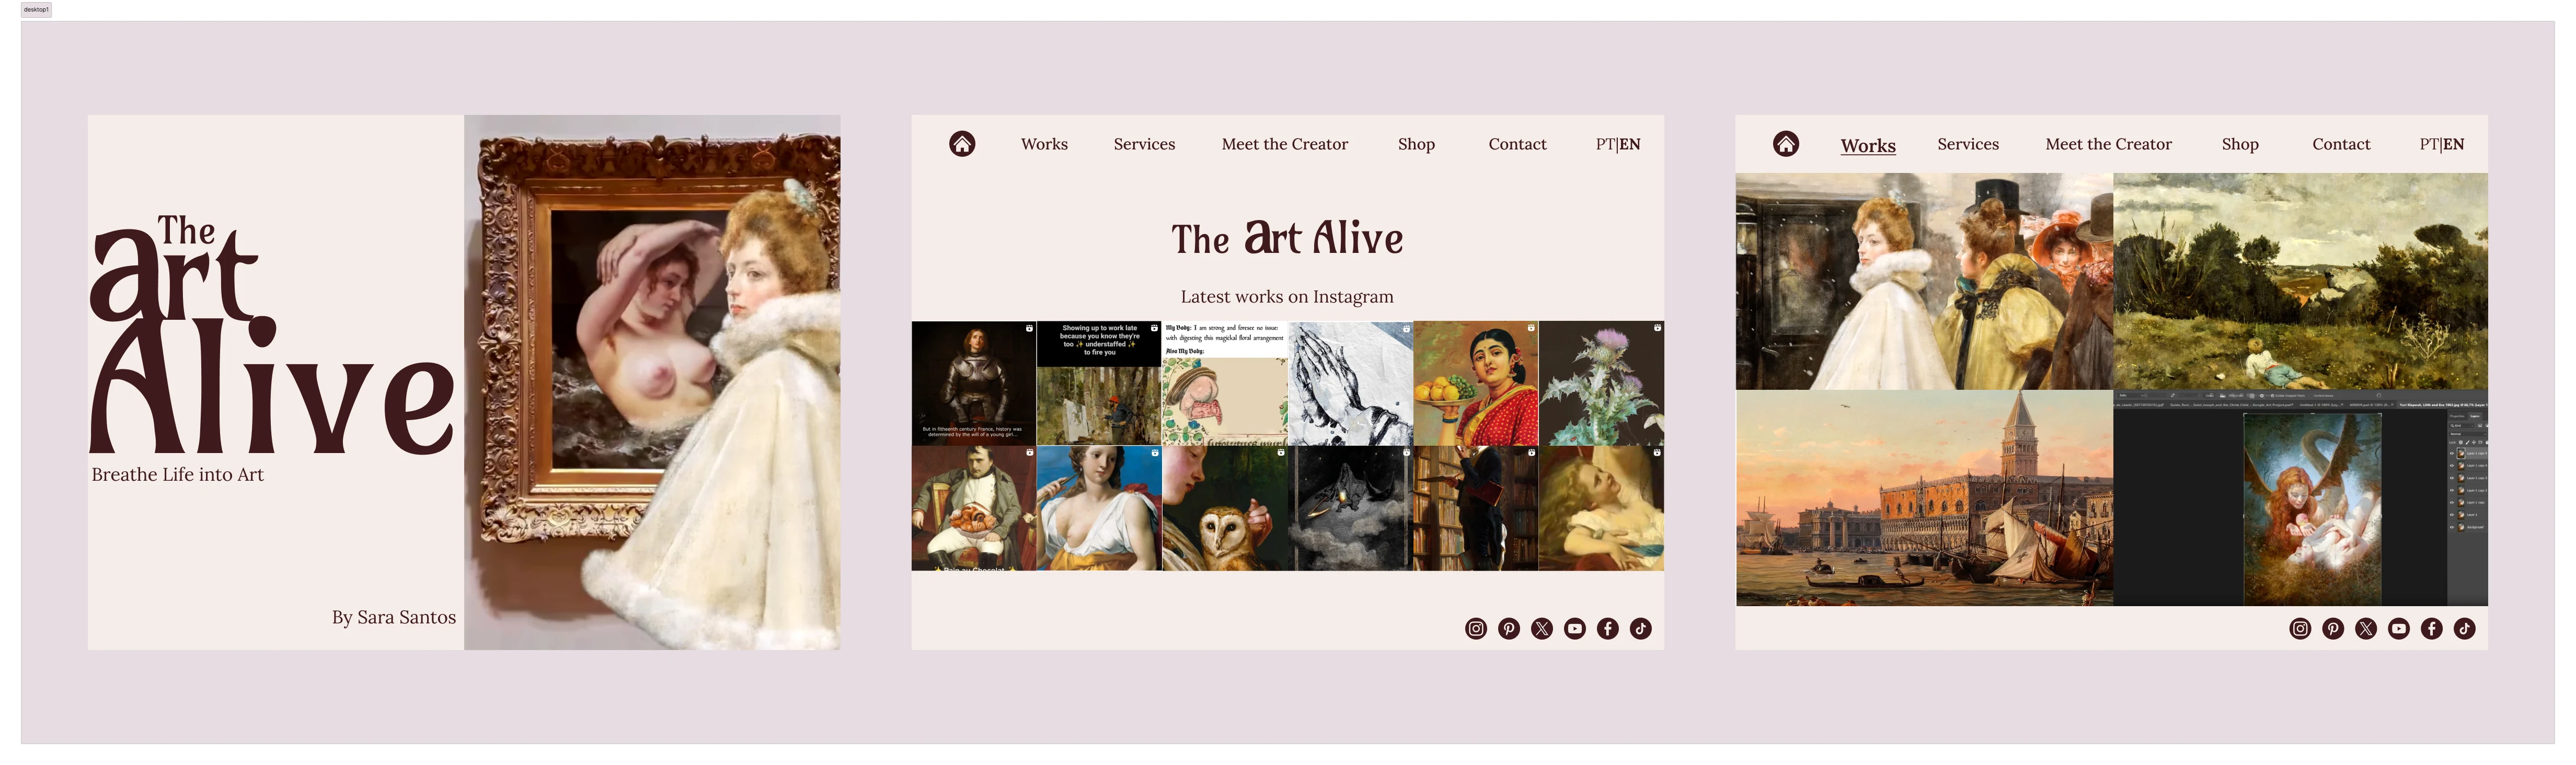Open the Pinterest icon in the middle page footer
The image size is (2576, 765).
pyautogui.click(x=1509, y=629)
